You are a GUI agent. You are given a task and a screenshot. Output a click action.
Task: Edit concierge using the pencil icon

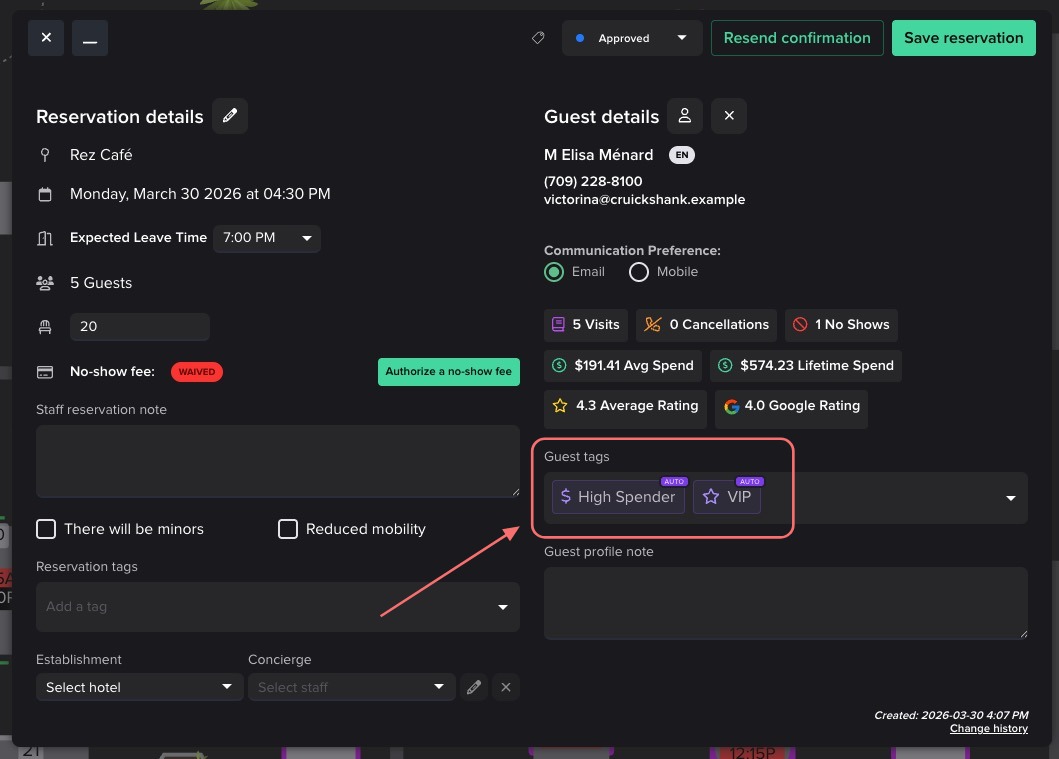474,687
